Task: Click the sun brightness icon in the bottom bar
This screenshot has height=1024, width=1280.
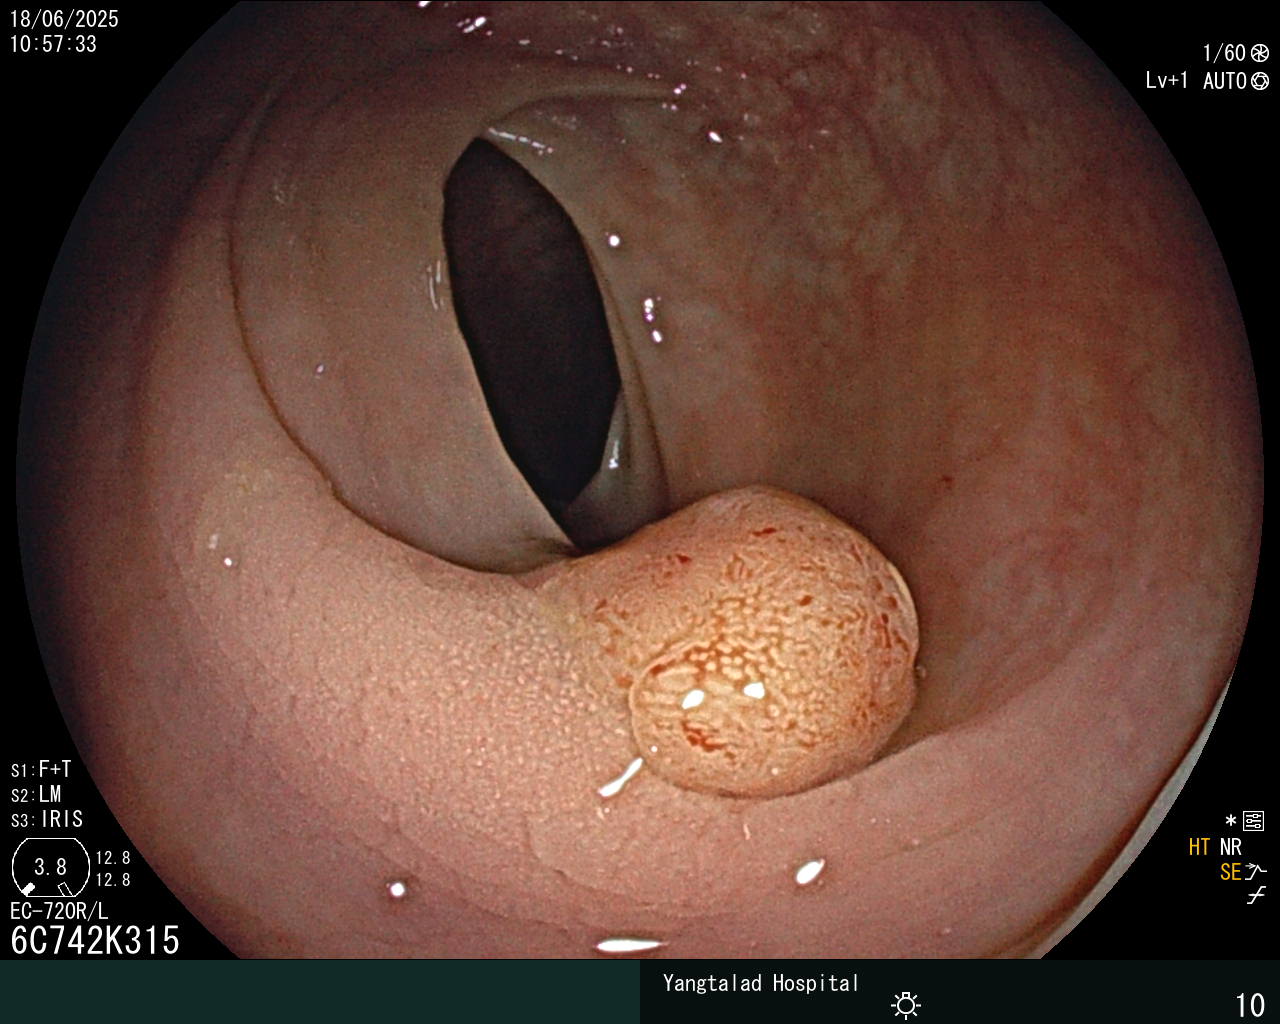Action: (x=906, y=1005)
